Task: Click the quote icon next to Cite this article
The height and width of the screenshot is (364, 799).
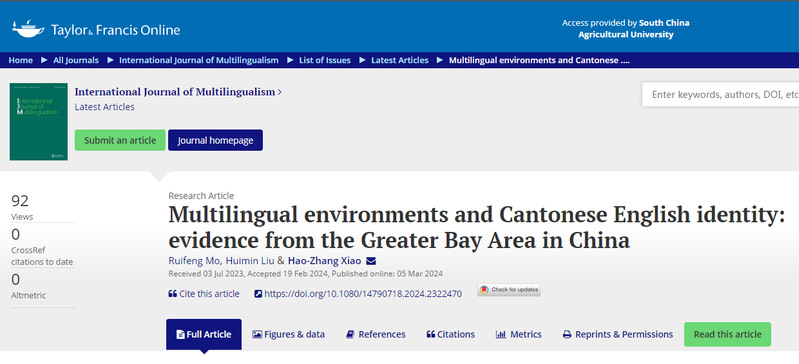Action: (x=172, y=294)
